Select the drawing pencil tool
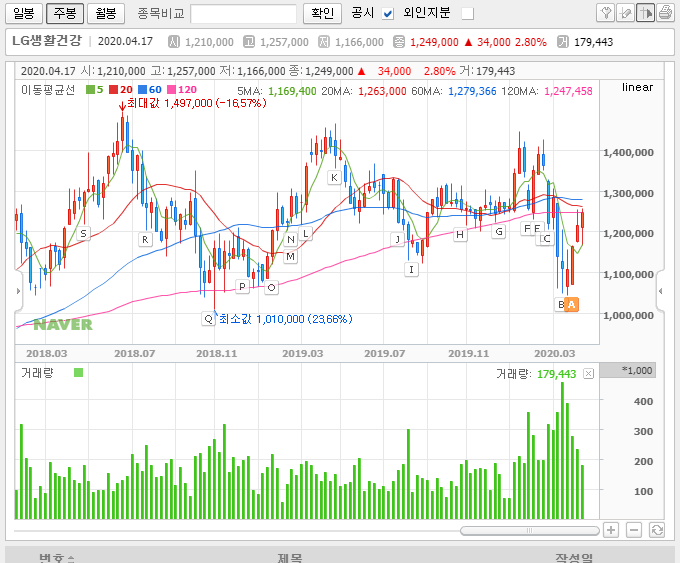 (x=625, y=13)
